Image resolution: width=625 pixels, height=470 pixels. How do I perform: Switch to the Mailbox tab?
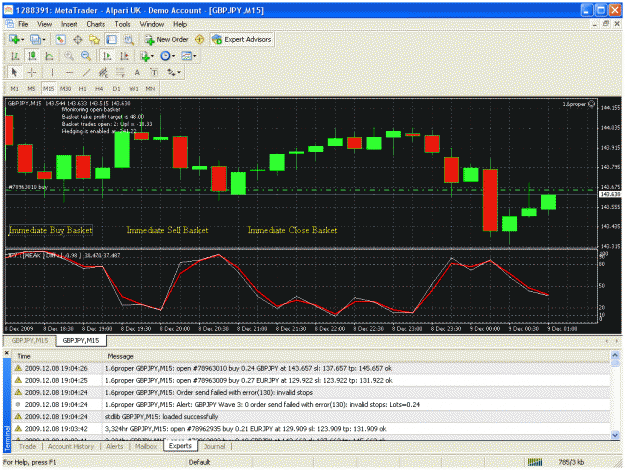click(146, 446)
